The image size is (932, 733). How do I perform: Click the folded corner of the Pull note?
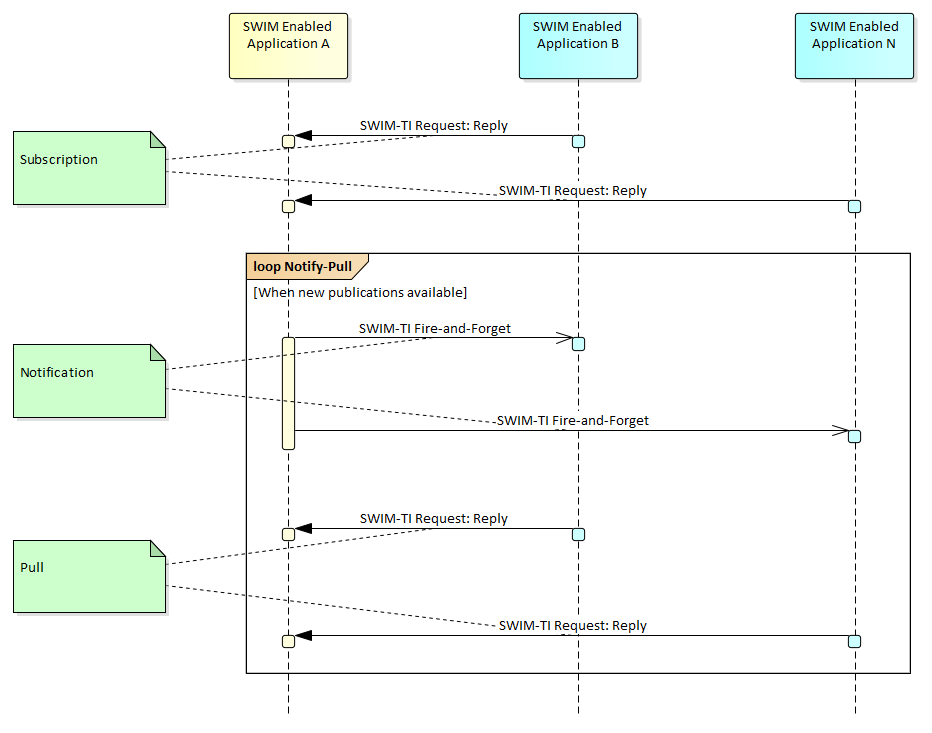coord(157,548)
